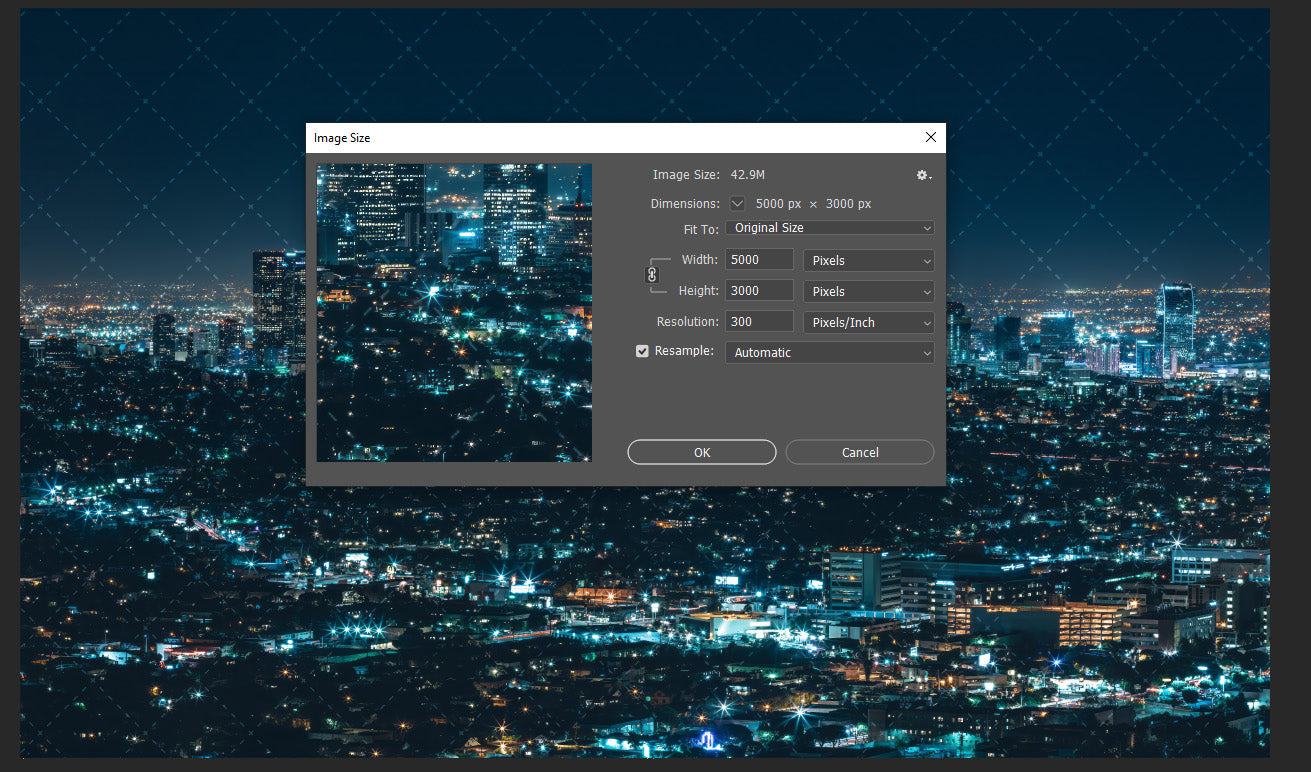1311x772 pixels.
Task: Click the Width input field showing 5000
Action: pyautogui.click(x=759, y=260)
